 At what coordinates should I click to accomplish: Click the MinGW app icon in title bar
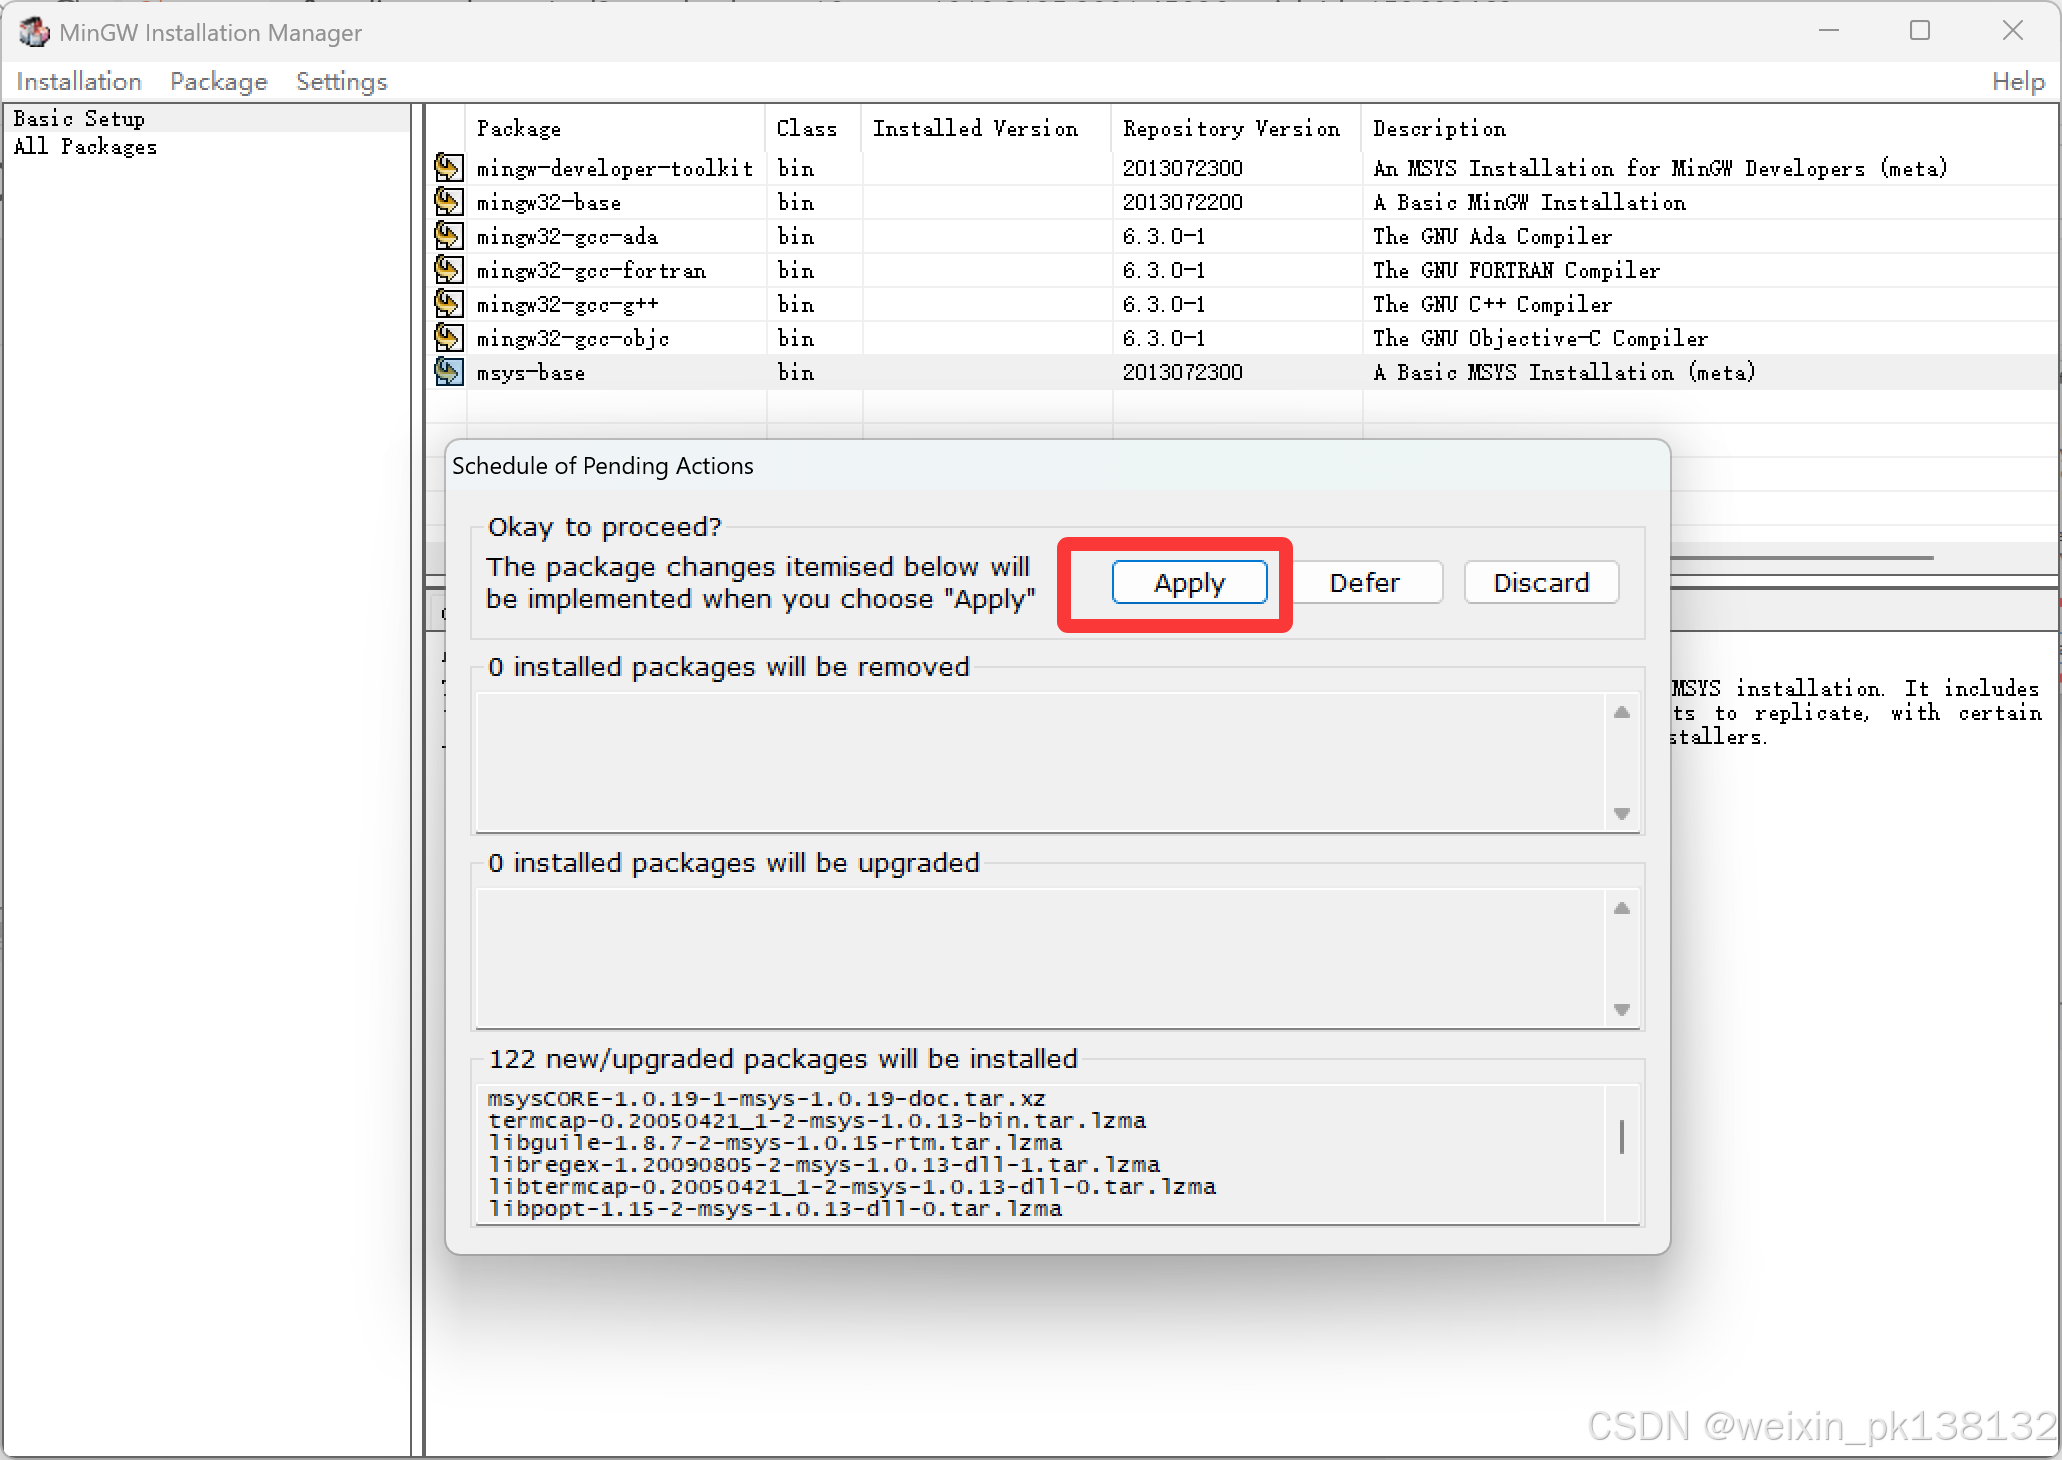(33, 32)
